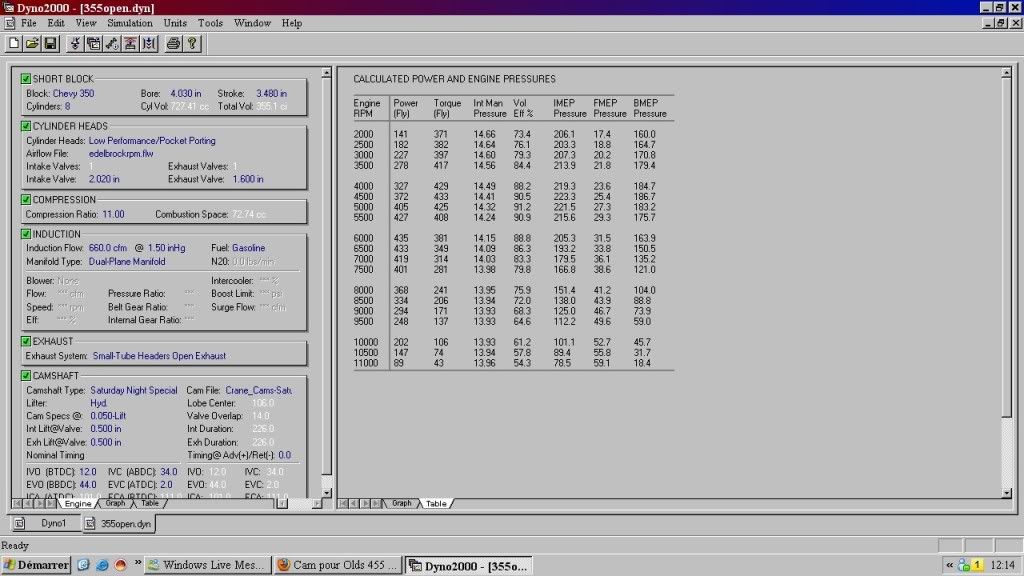Click the document icon left of File menu
This screenshot has width=1024, height=576.
point(9,23)
